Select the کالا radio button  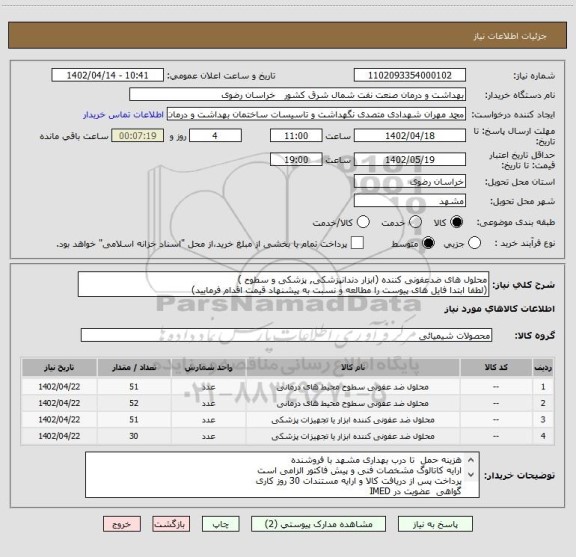pos(457,222)
